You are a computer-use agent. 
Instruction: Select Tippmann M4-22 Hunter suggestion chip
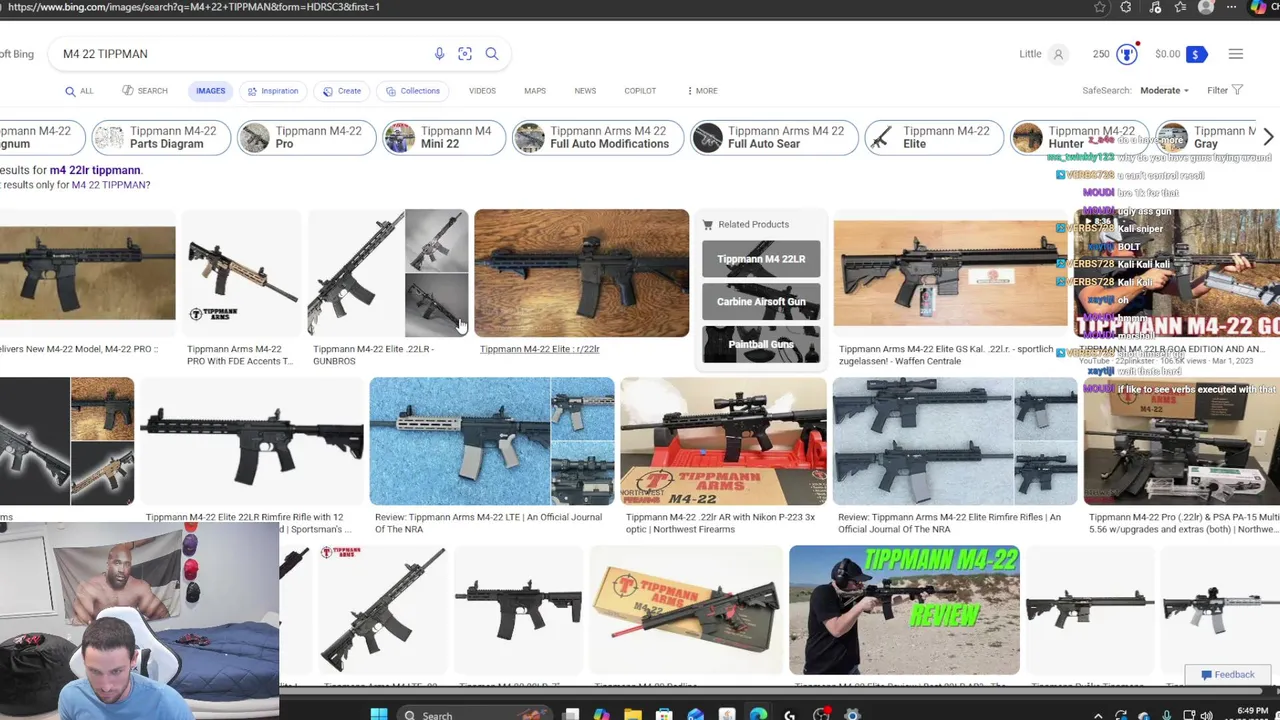[1079, 137]
